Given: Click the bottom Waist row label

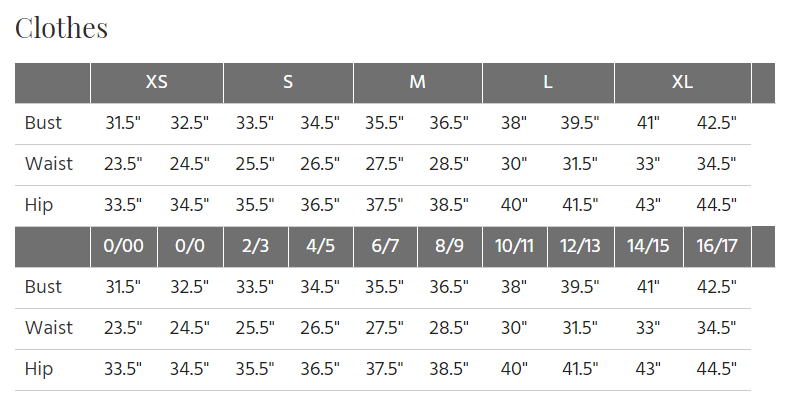Looking at the screenshot, I should 49,328.
